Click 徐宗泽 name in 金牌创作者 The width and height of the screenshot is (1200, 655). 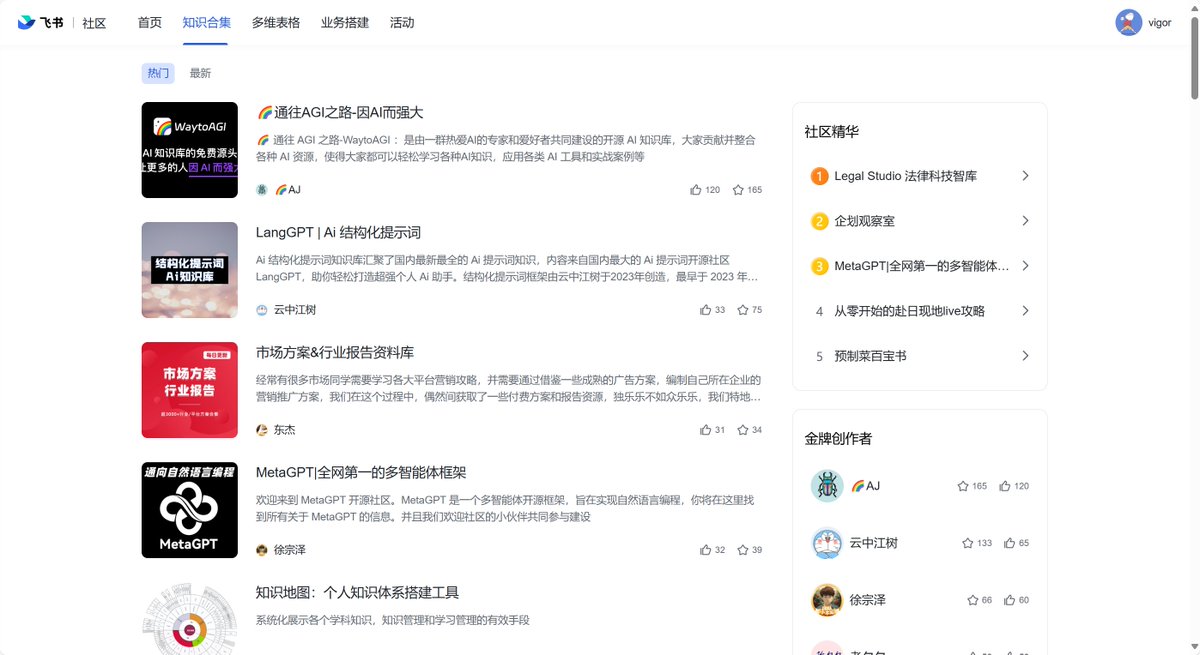[x=868, y=600]
